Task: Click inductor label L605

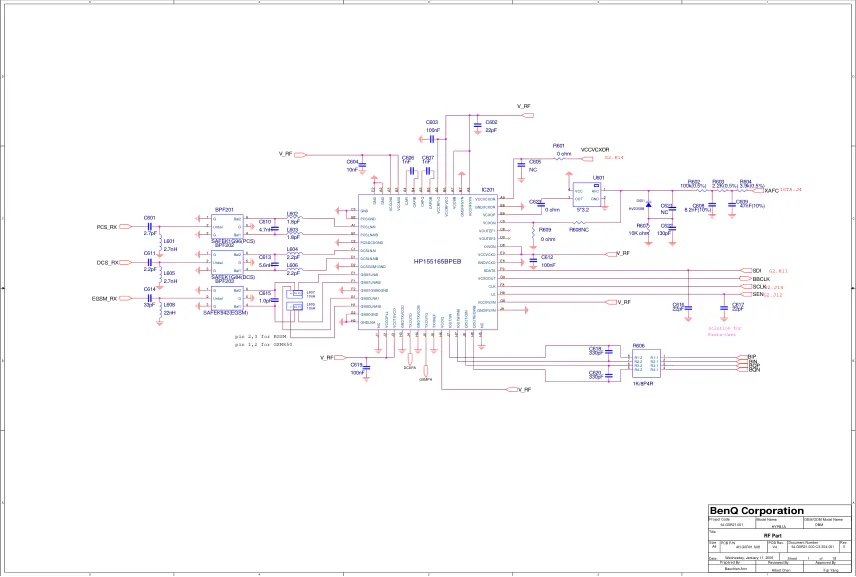Action: 169,273
